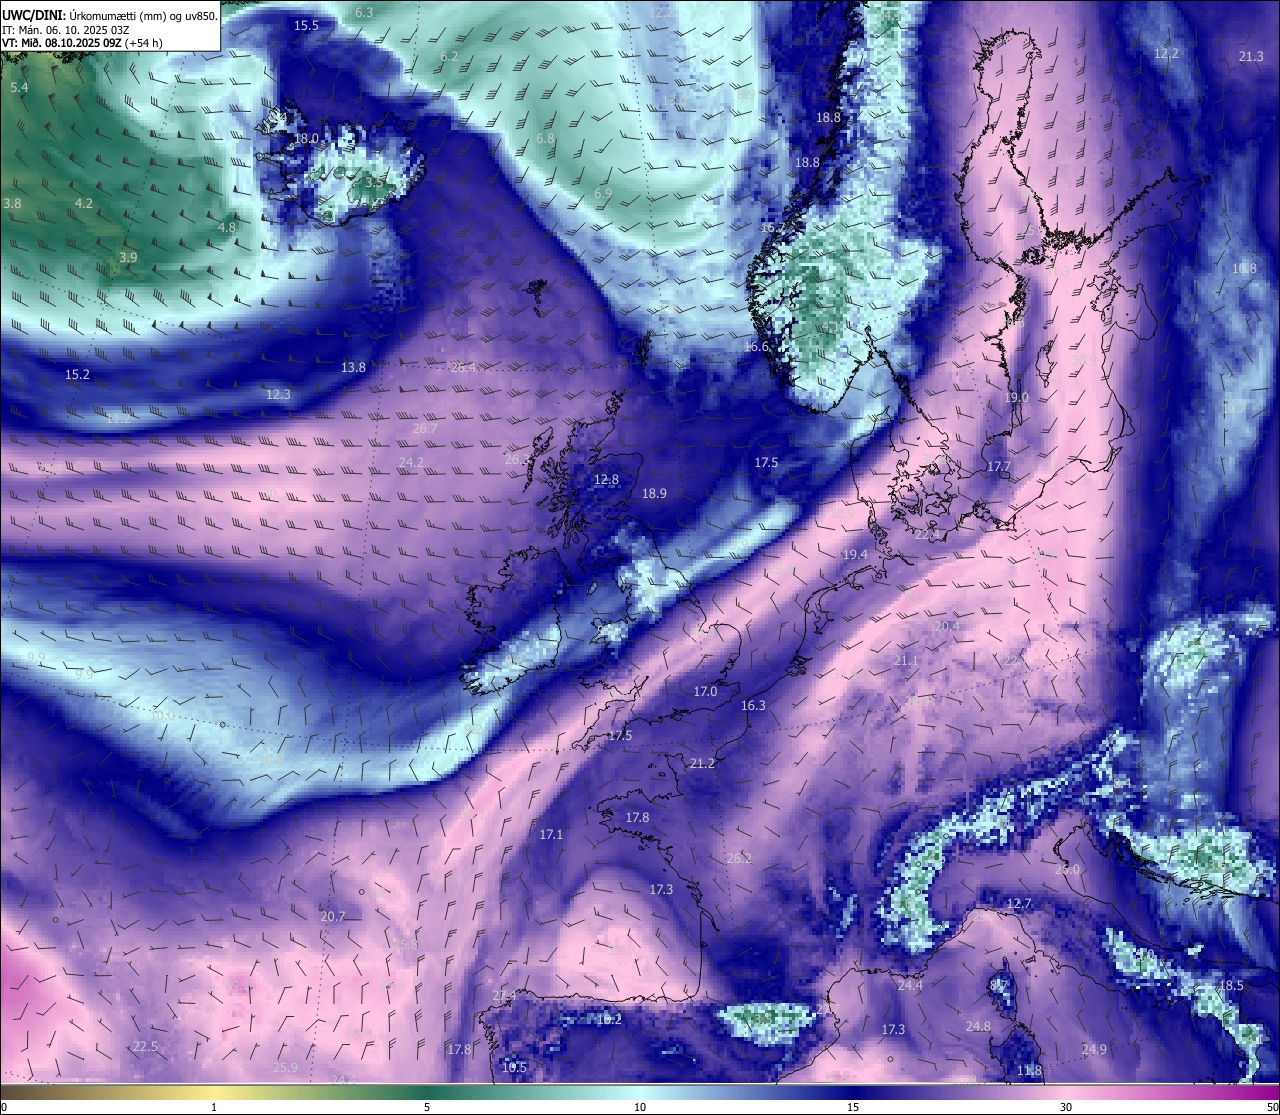The width and height of the screenshot is (1280, 1115).
Task: Click the 18.0 value over western Iceland
Action: click(306, 139)
